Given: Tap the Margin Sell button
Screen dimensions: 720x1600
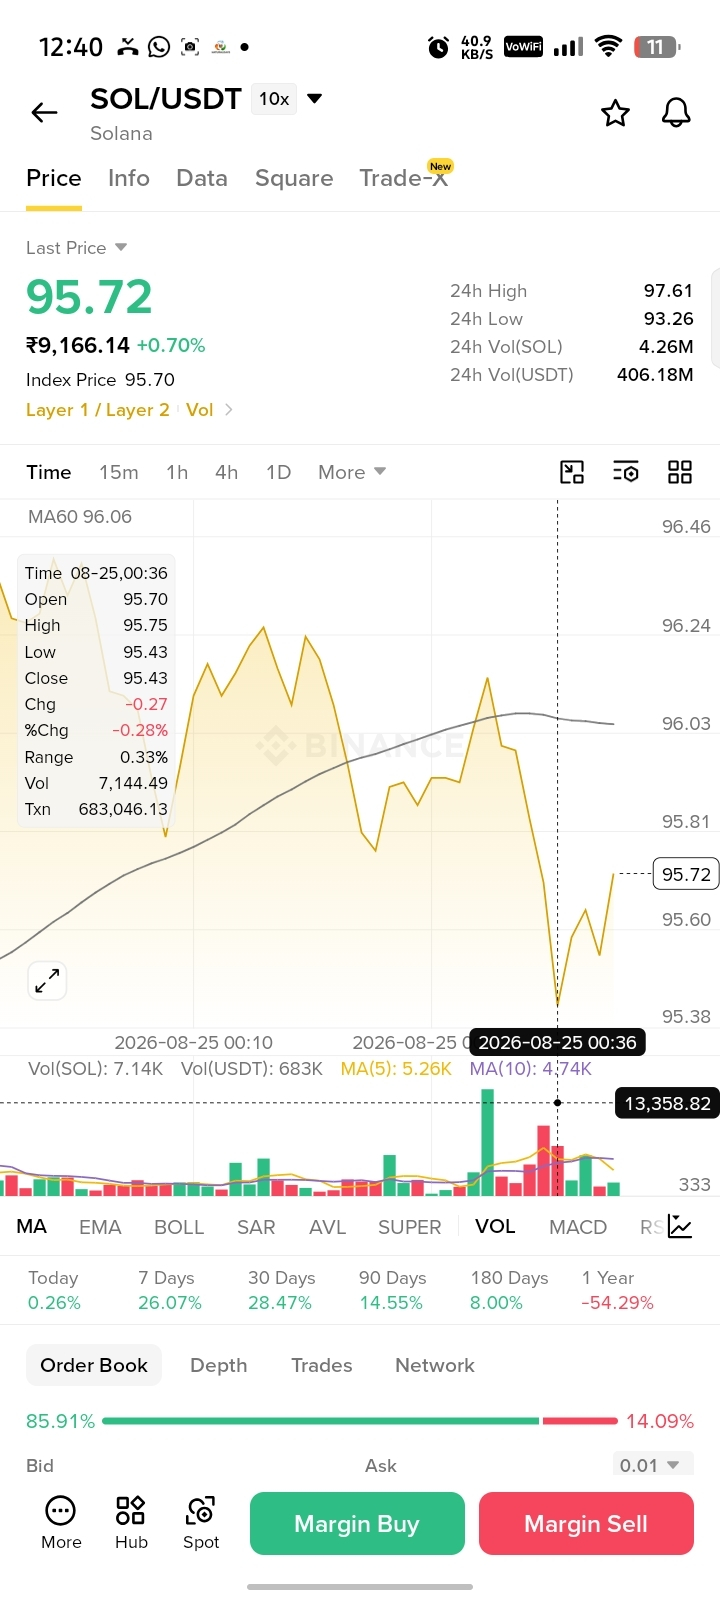Looking at the screenshot, I should (586, 1523).
